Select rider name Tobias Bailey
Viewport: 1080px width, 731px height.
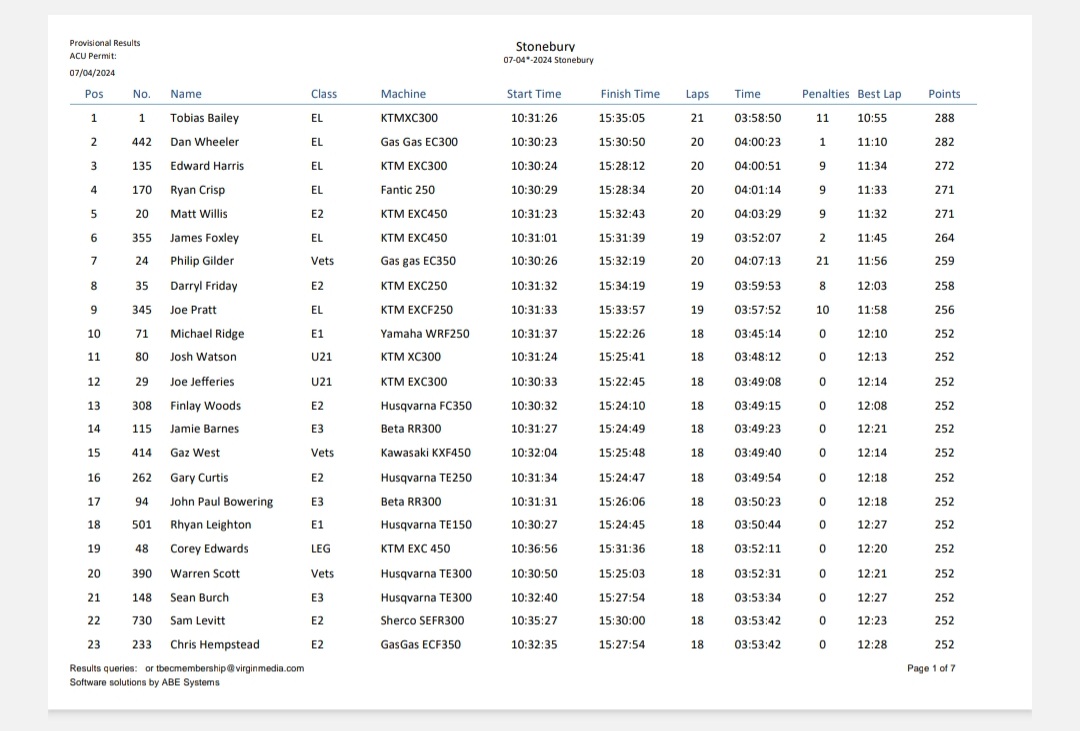pos(205,118)
